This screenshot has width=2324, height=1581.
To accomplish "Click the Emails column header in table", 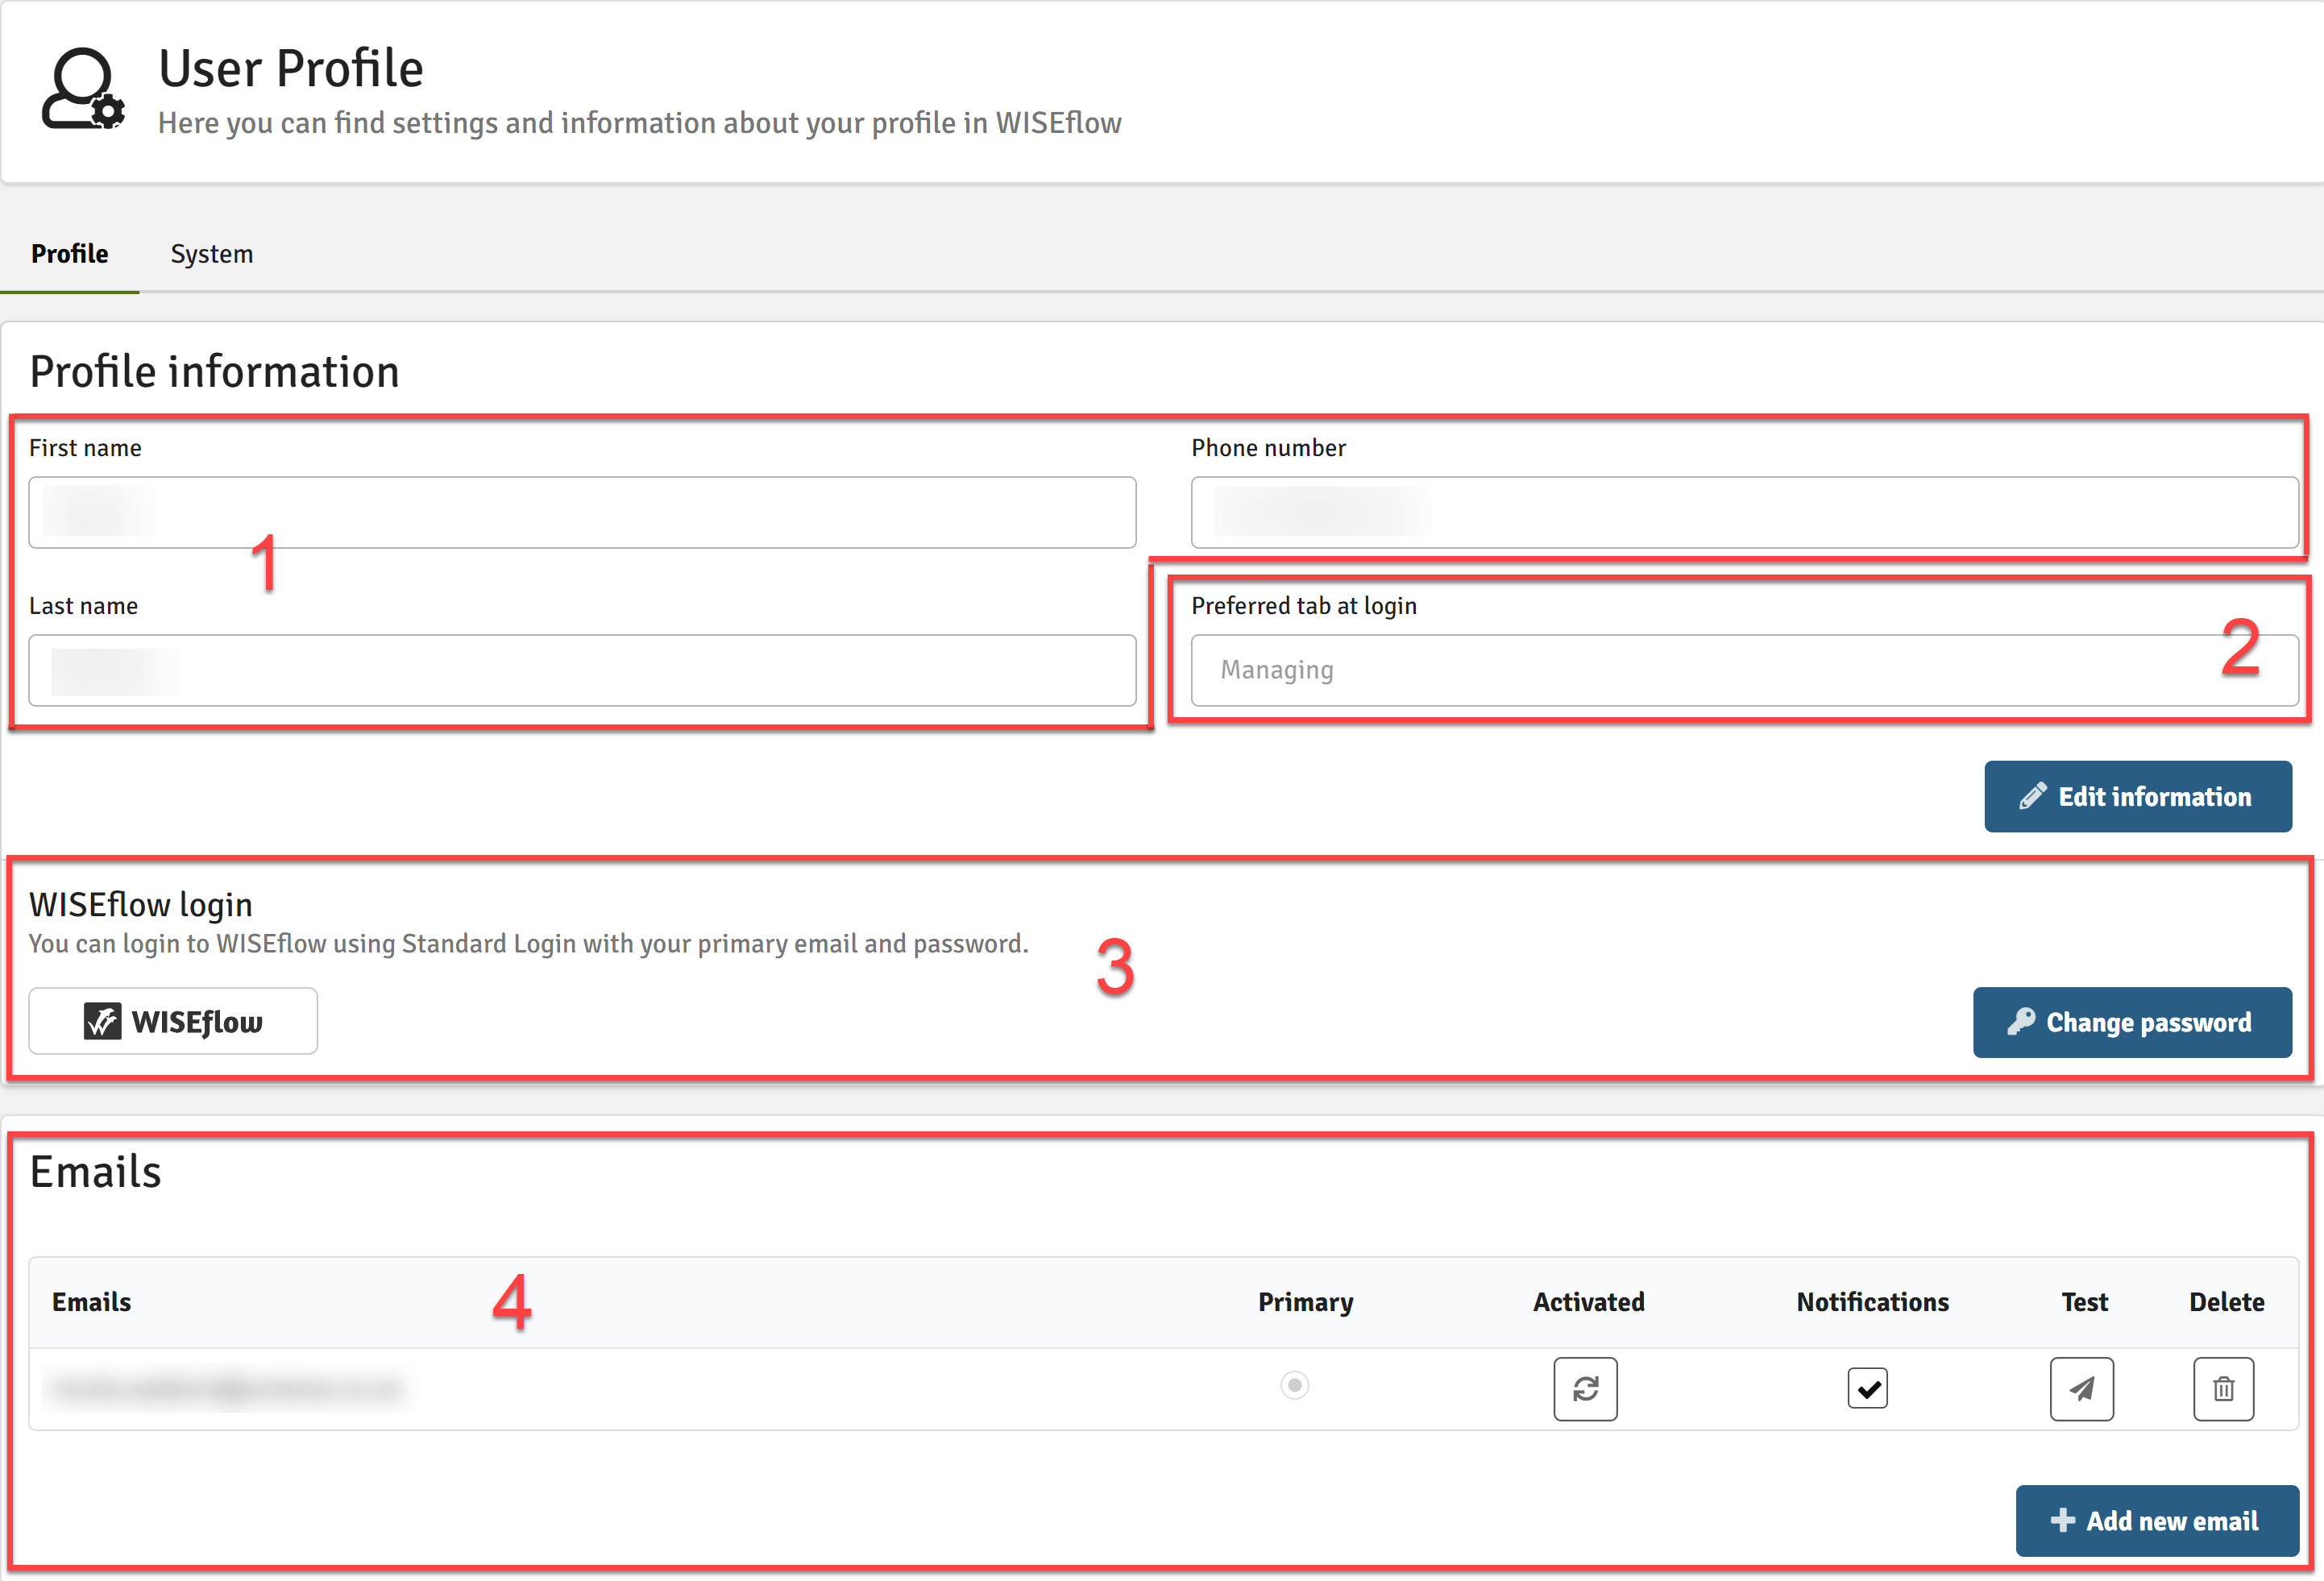I will pos(92,1302).
